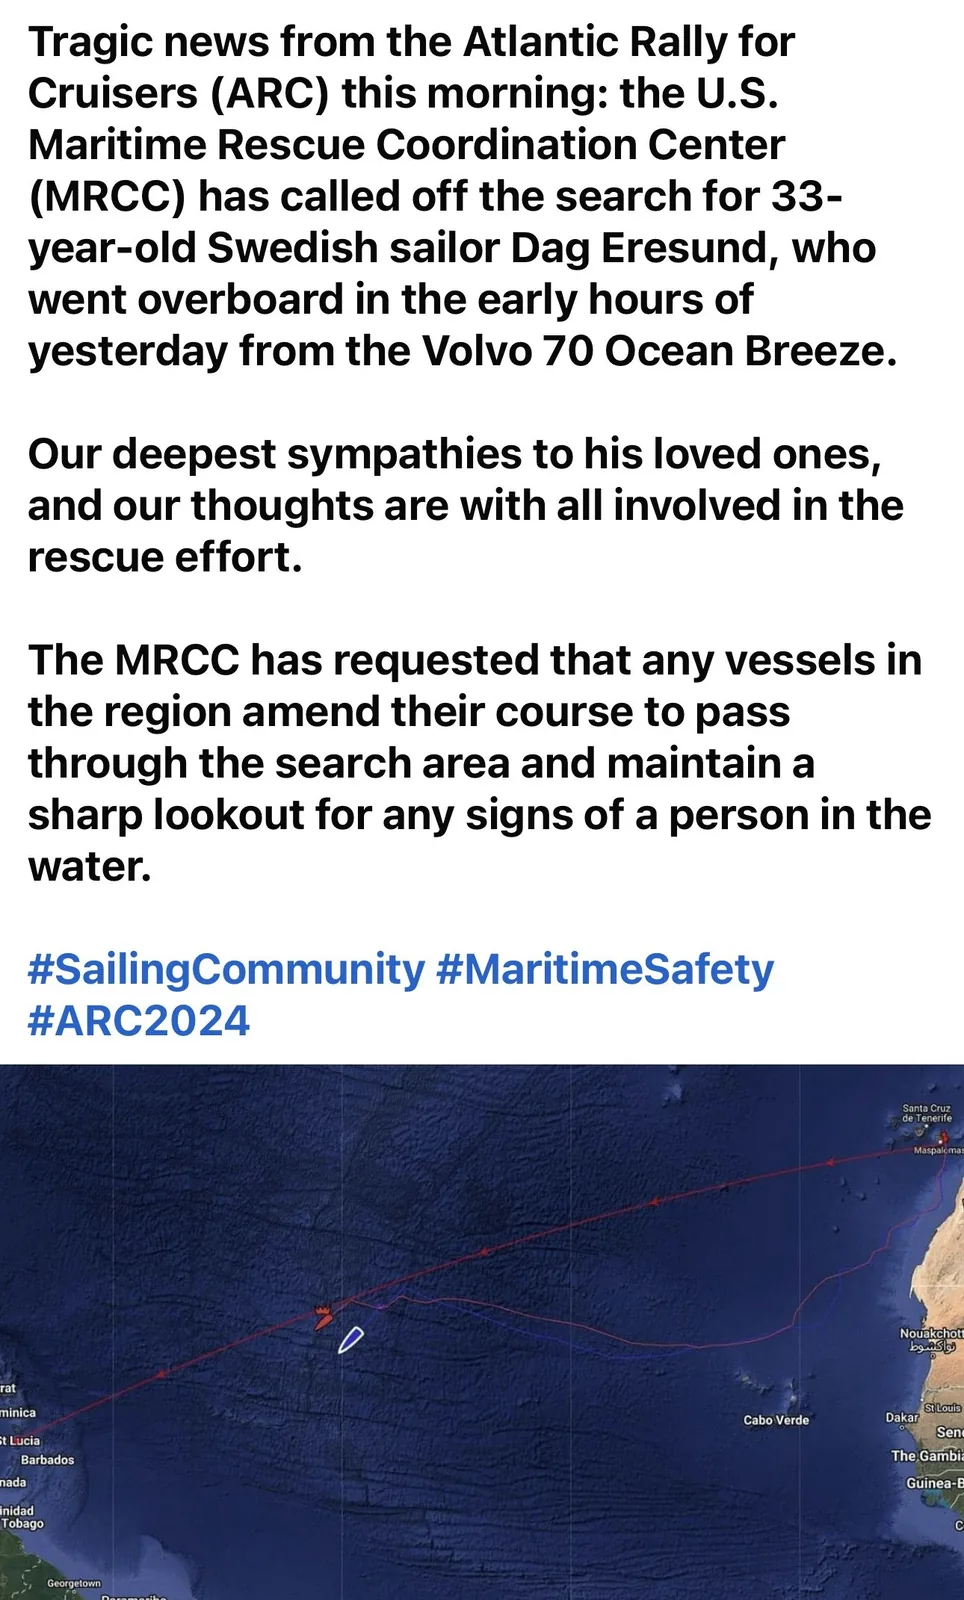The width and height of the screenshot is (964, 1600).
Task: Tap the Tobago map label
Action: [22, 1524]
